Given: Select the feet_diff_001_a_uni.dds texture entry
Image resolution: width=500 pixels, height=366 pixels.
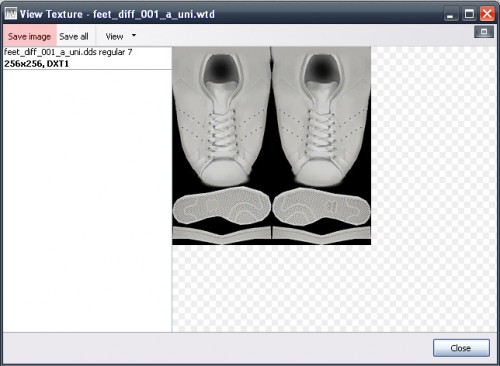Looking at the screenshot, I should 87,58.
